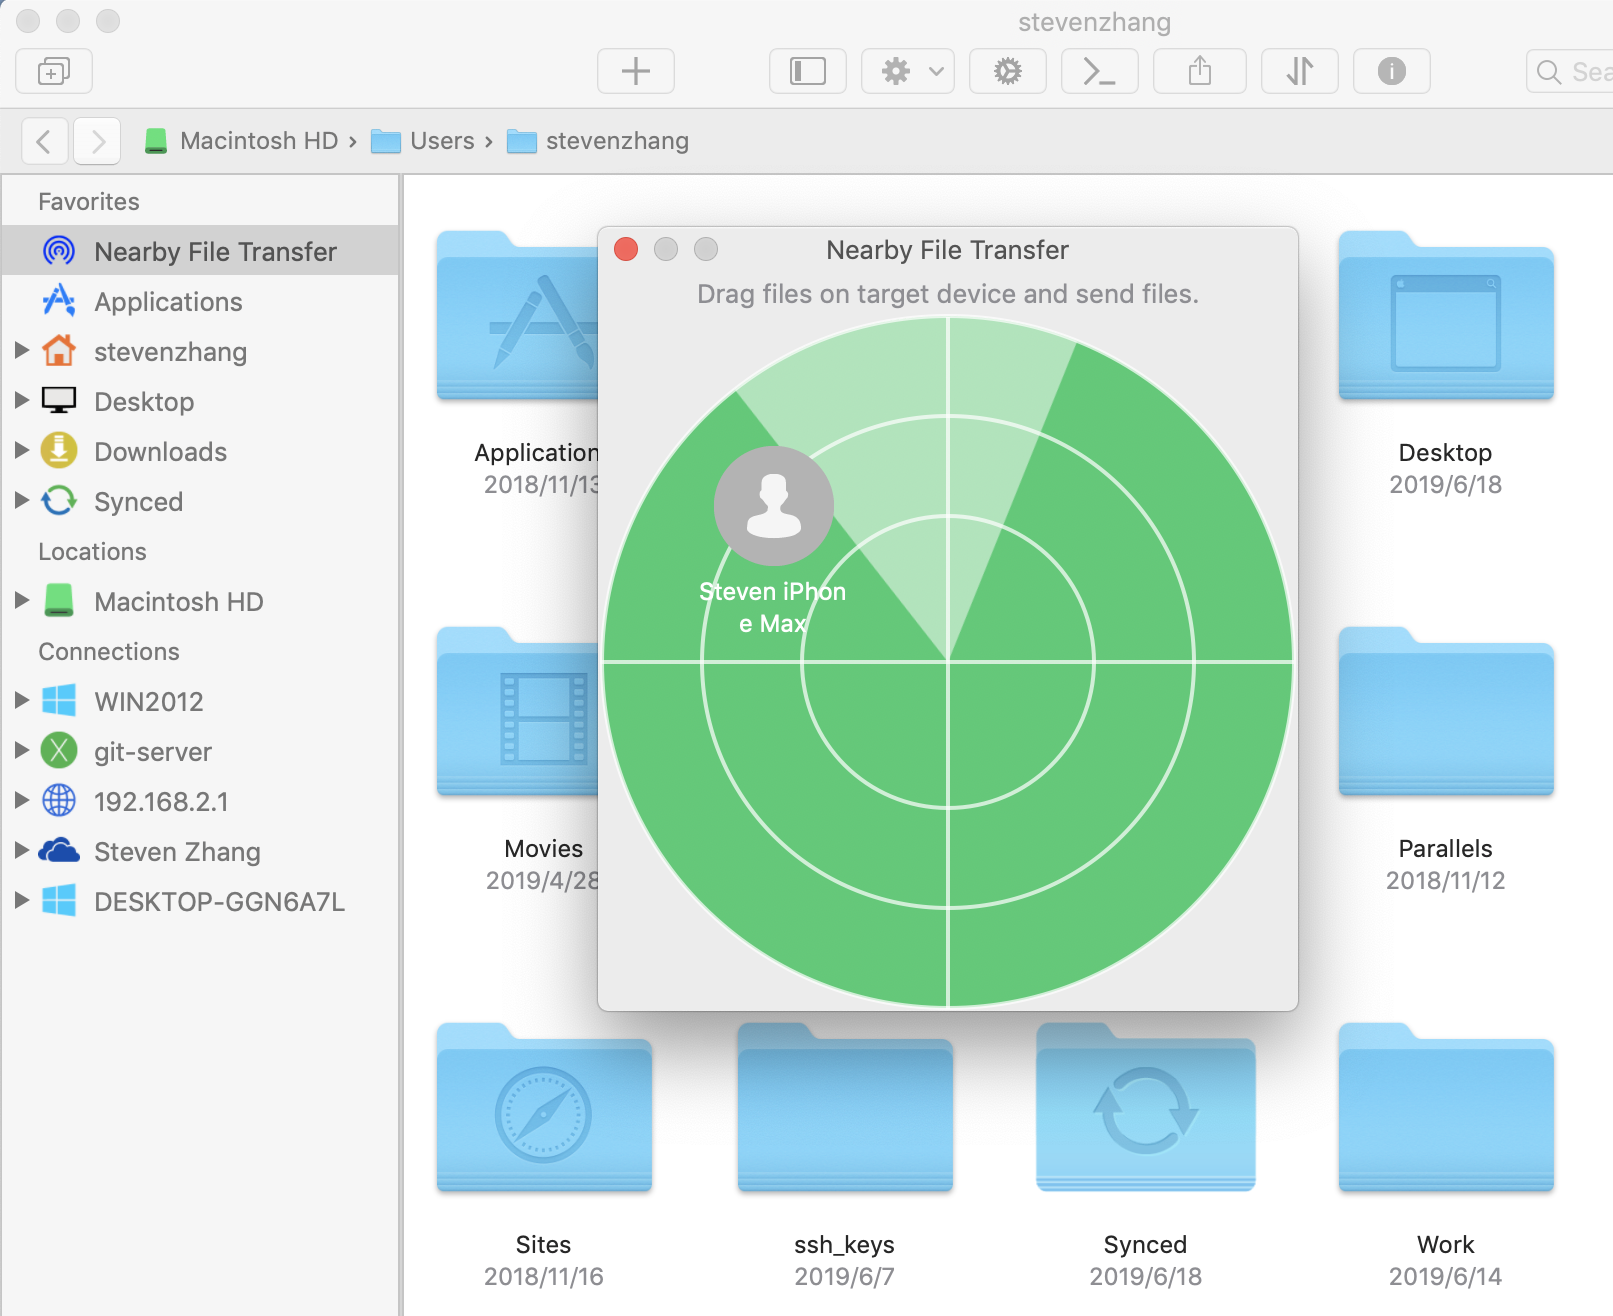The height and width of the screenshot is (1316, 1613).
Task: Select the Applications folder
Action: pyautogui.click(x=518, y=316)
